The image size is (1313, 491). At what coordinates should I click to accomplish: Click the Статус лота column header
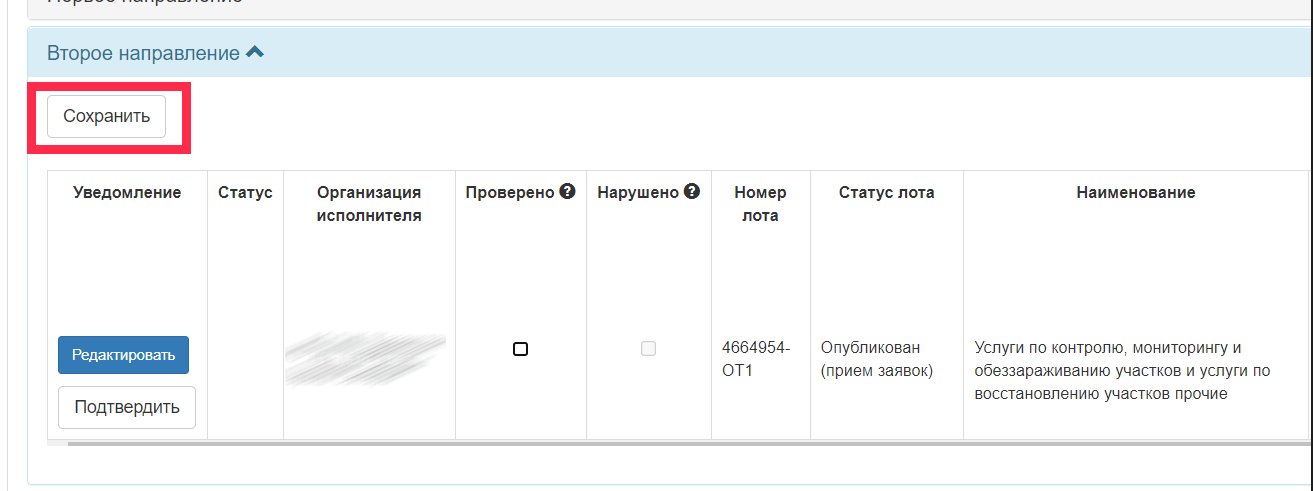[886, 193]
